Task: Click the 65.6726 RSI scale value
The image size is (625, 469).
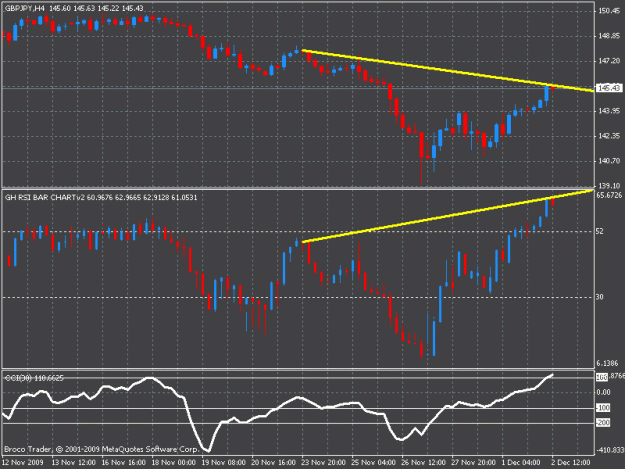Action: pyautogui.click(x=609, y=195)
